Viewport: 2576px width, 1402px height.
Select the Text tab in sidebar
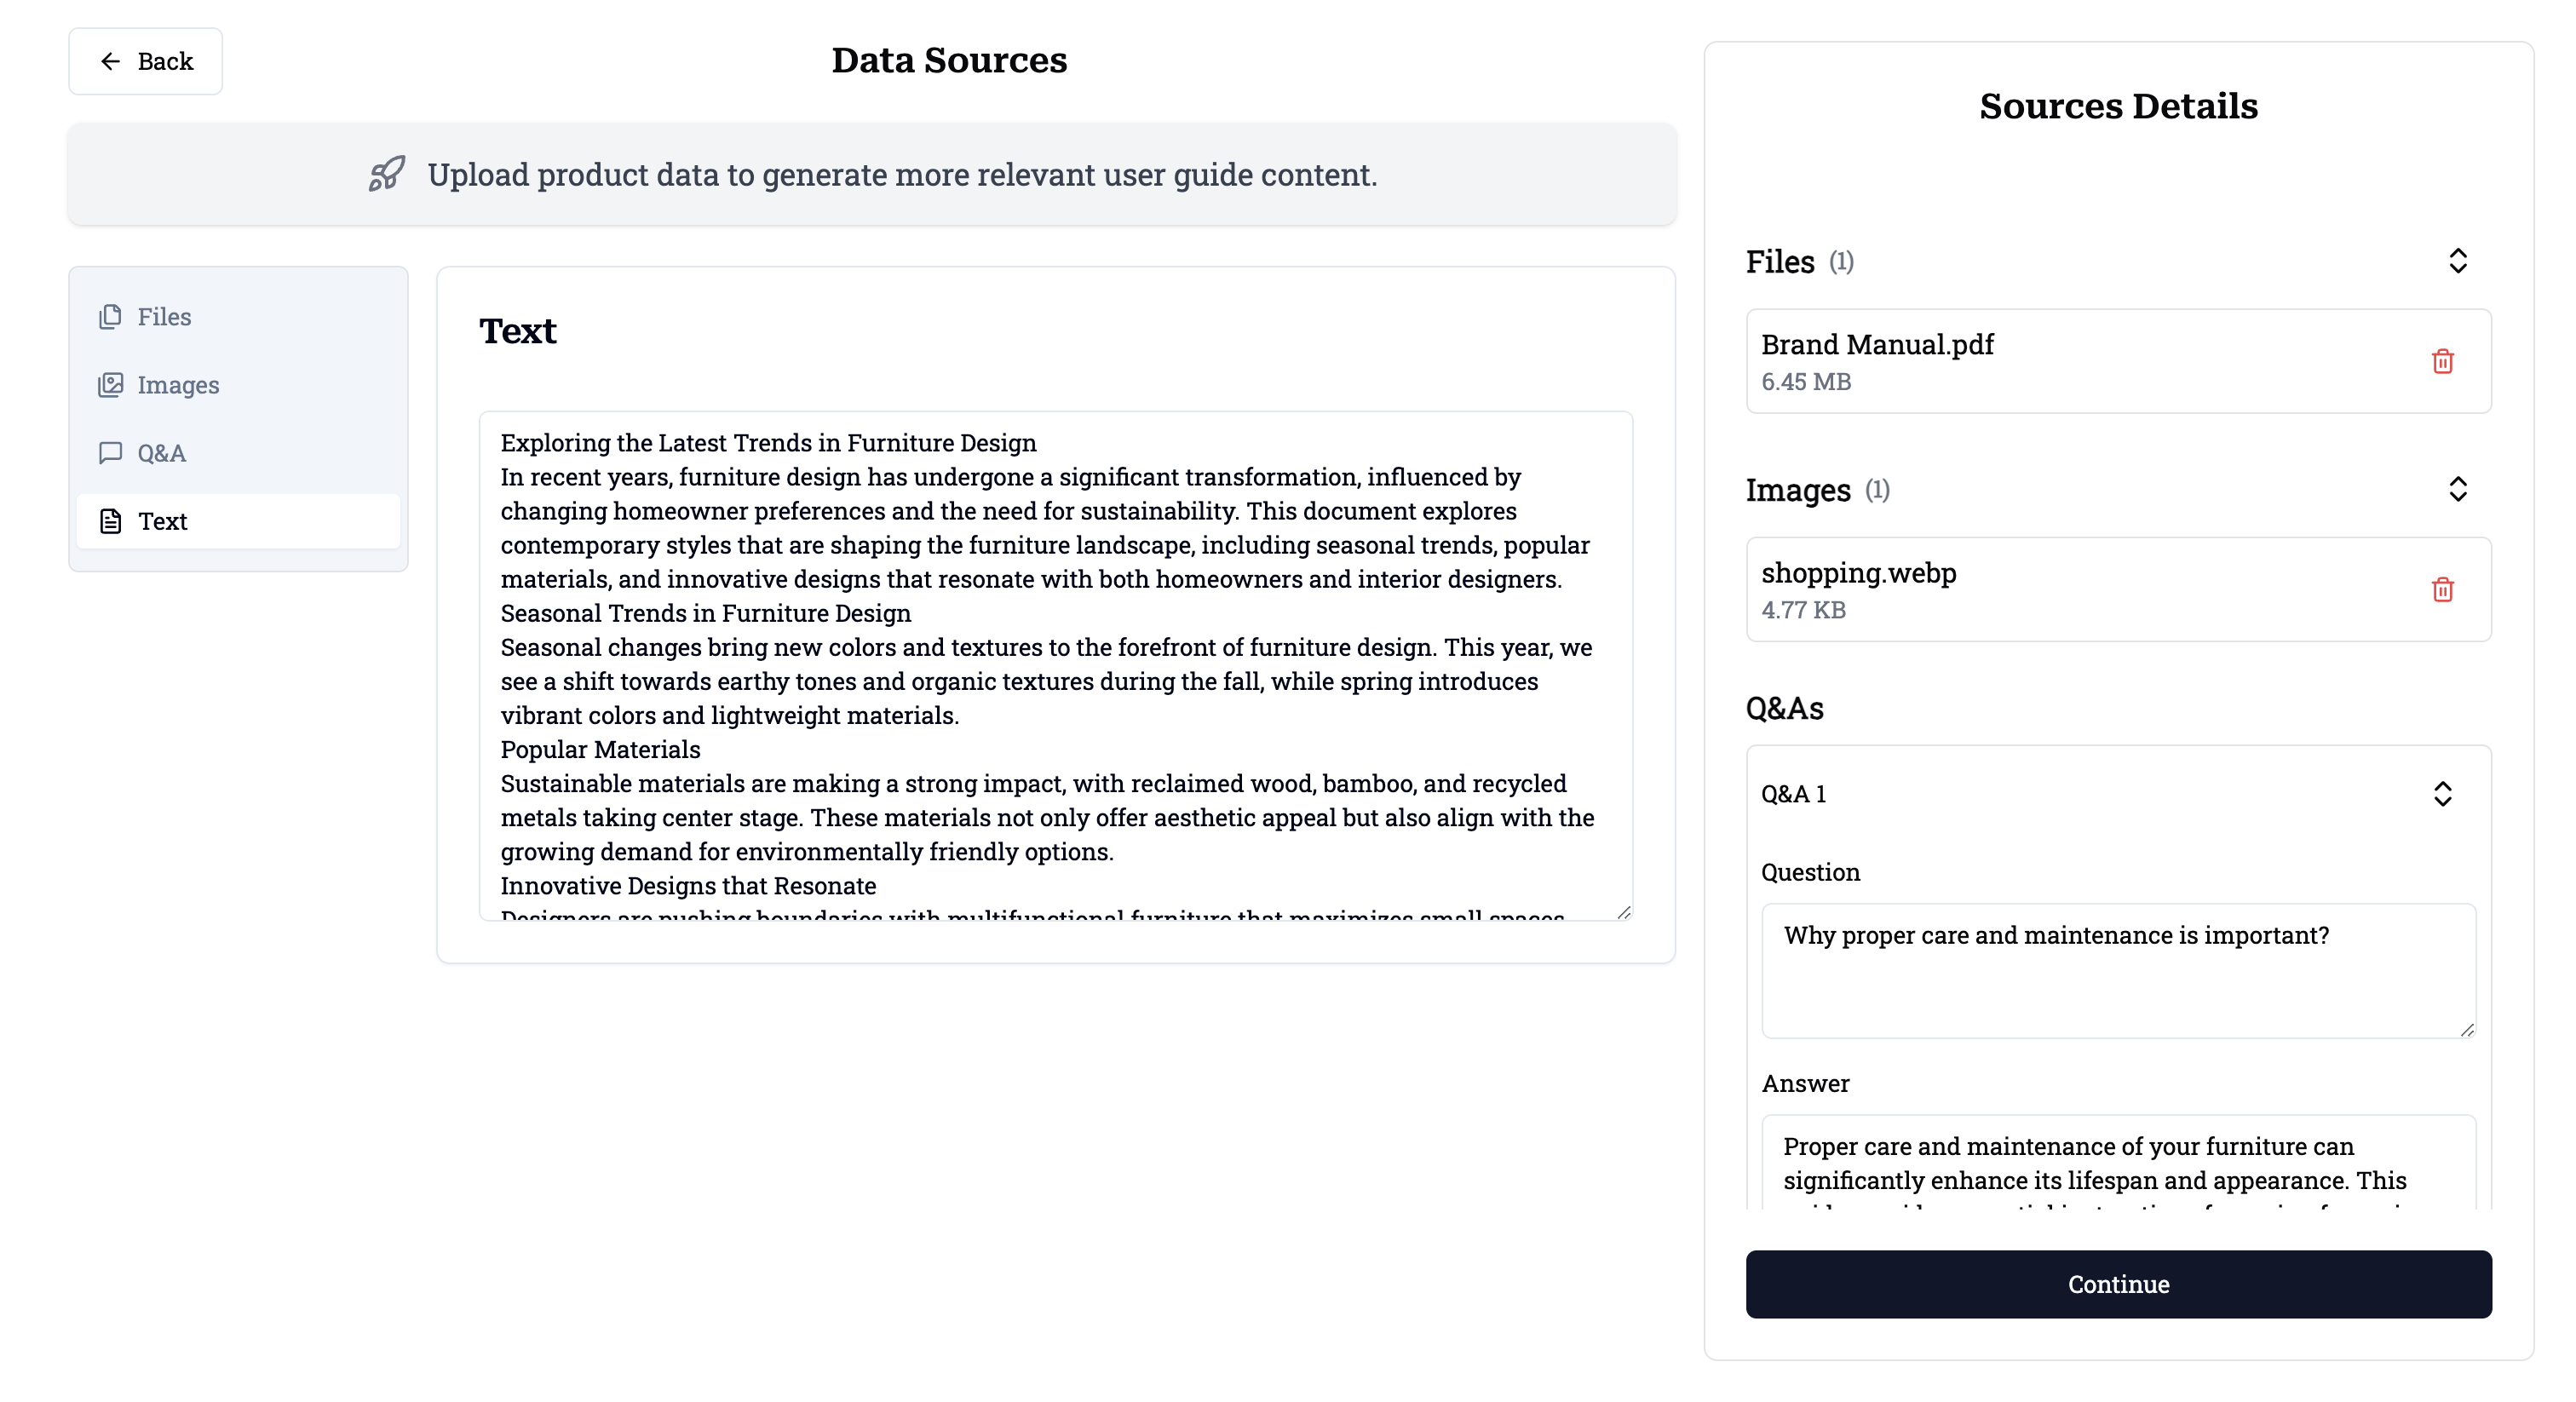click(163, 521)
